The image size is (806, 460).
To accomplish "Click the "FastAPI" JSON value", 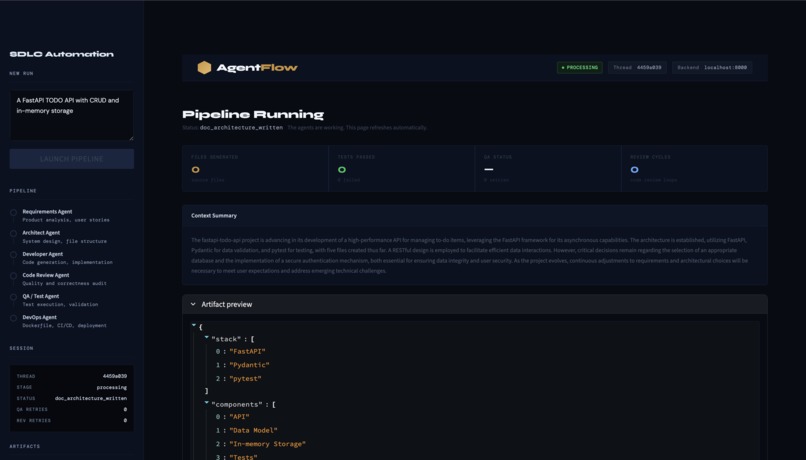I will click(x=247, y=352).
